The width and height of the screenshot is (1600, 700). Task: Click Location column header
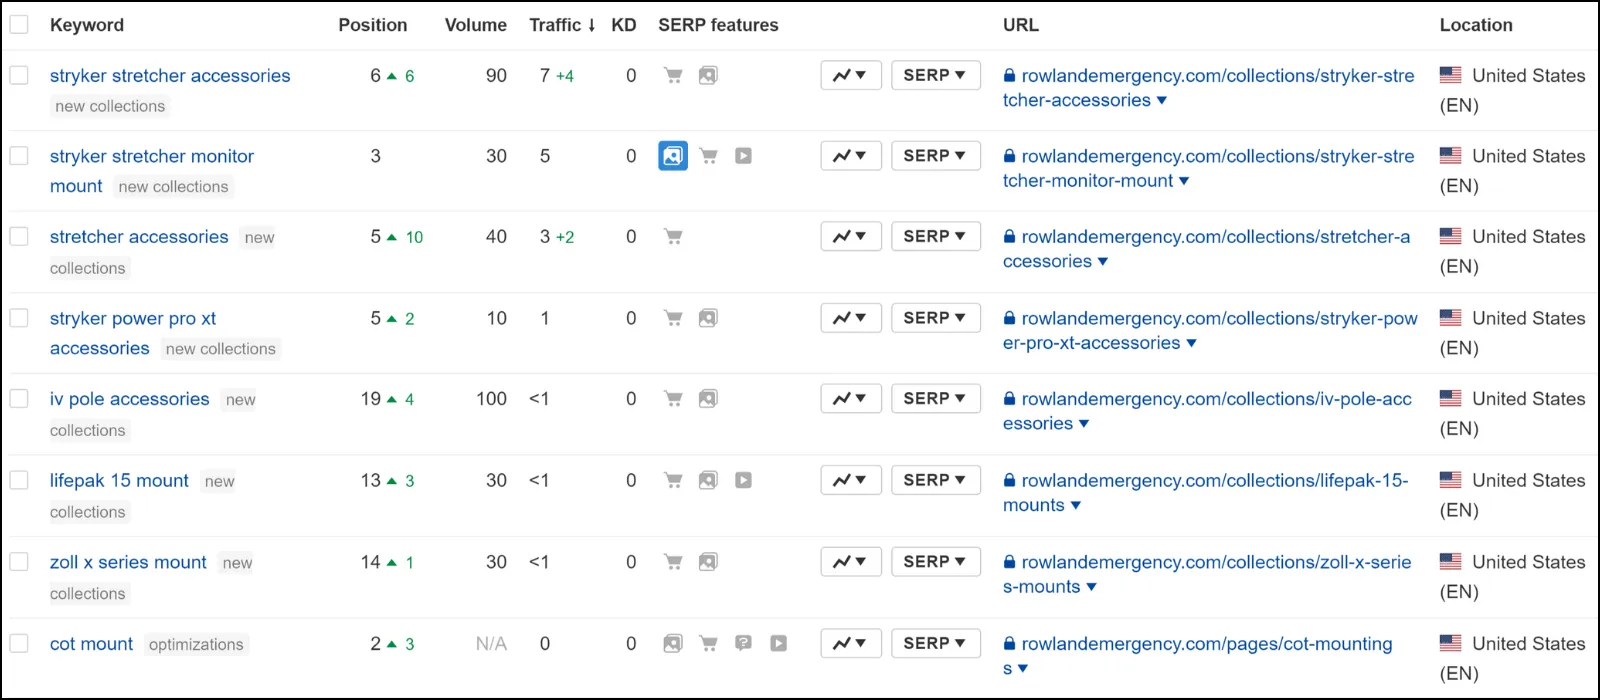[x=1476, y=25]
